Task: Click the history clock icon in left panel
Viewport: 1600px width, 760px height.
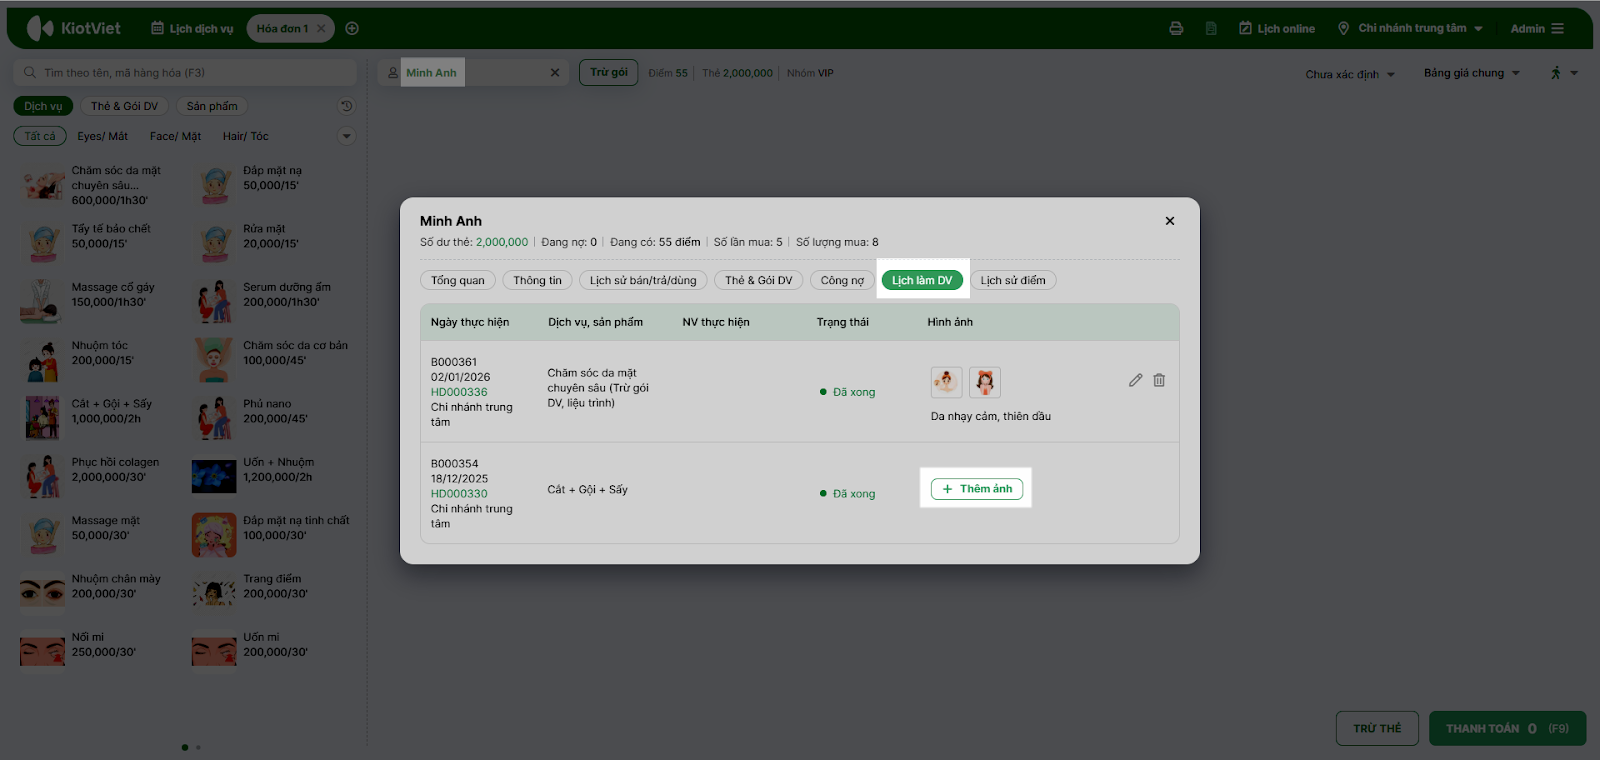Action: (346, 106)
